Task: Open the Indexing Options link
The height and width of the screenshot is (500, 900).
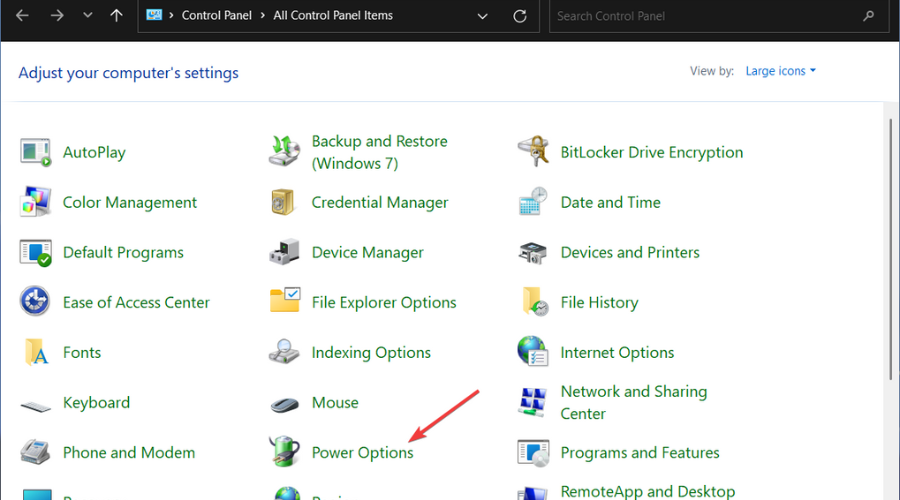Action: (x=371, y=352)
